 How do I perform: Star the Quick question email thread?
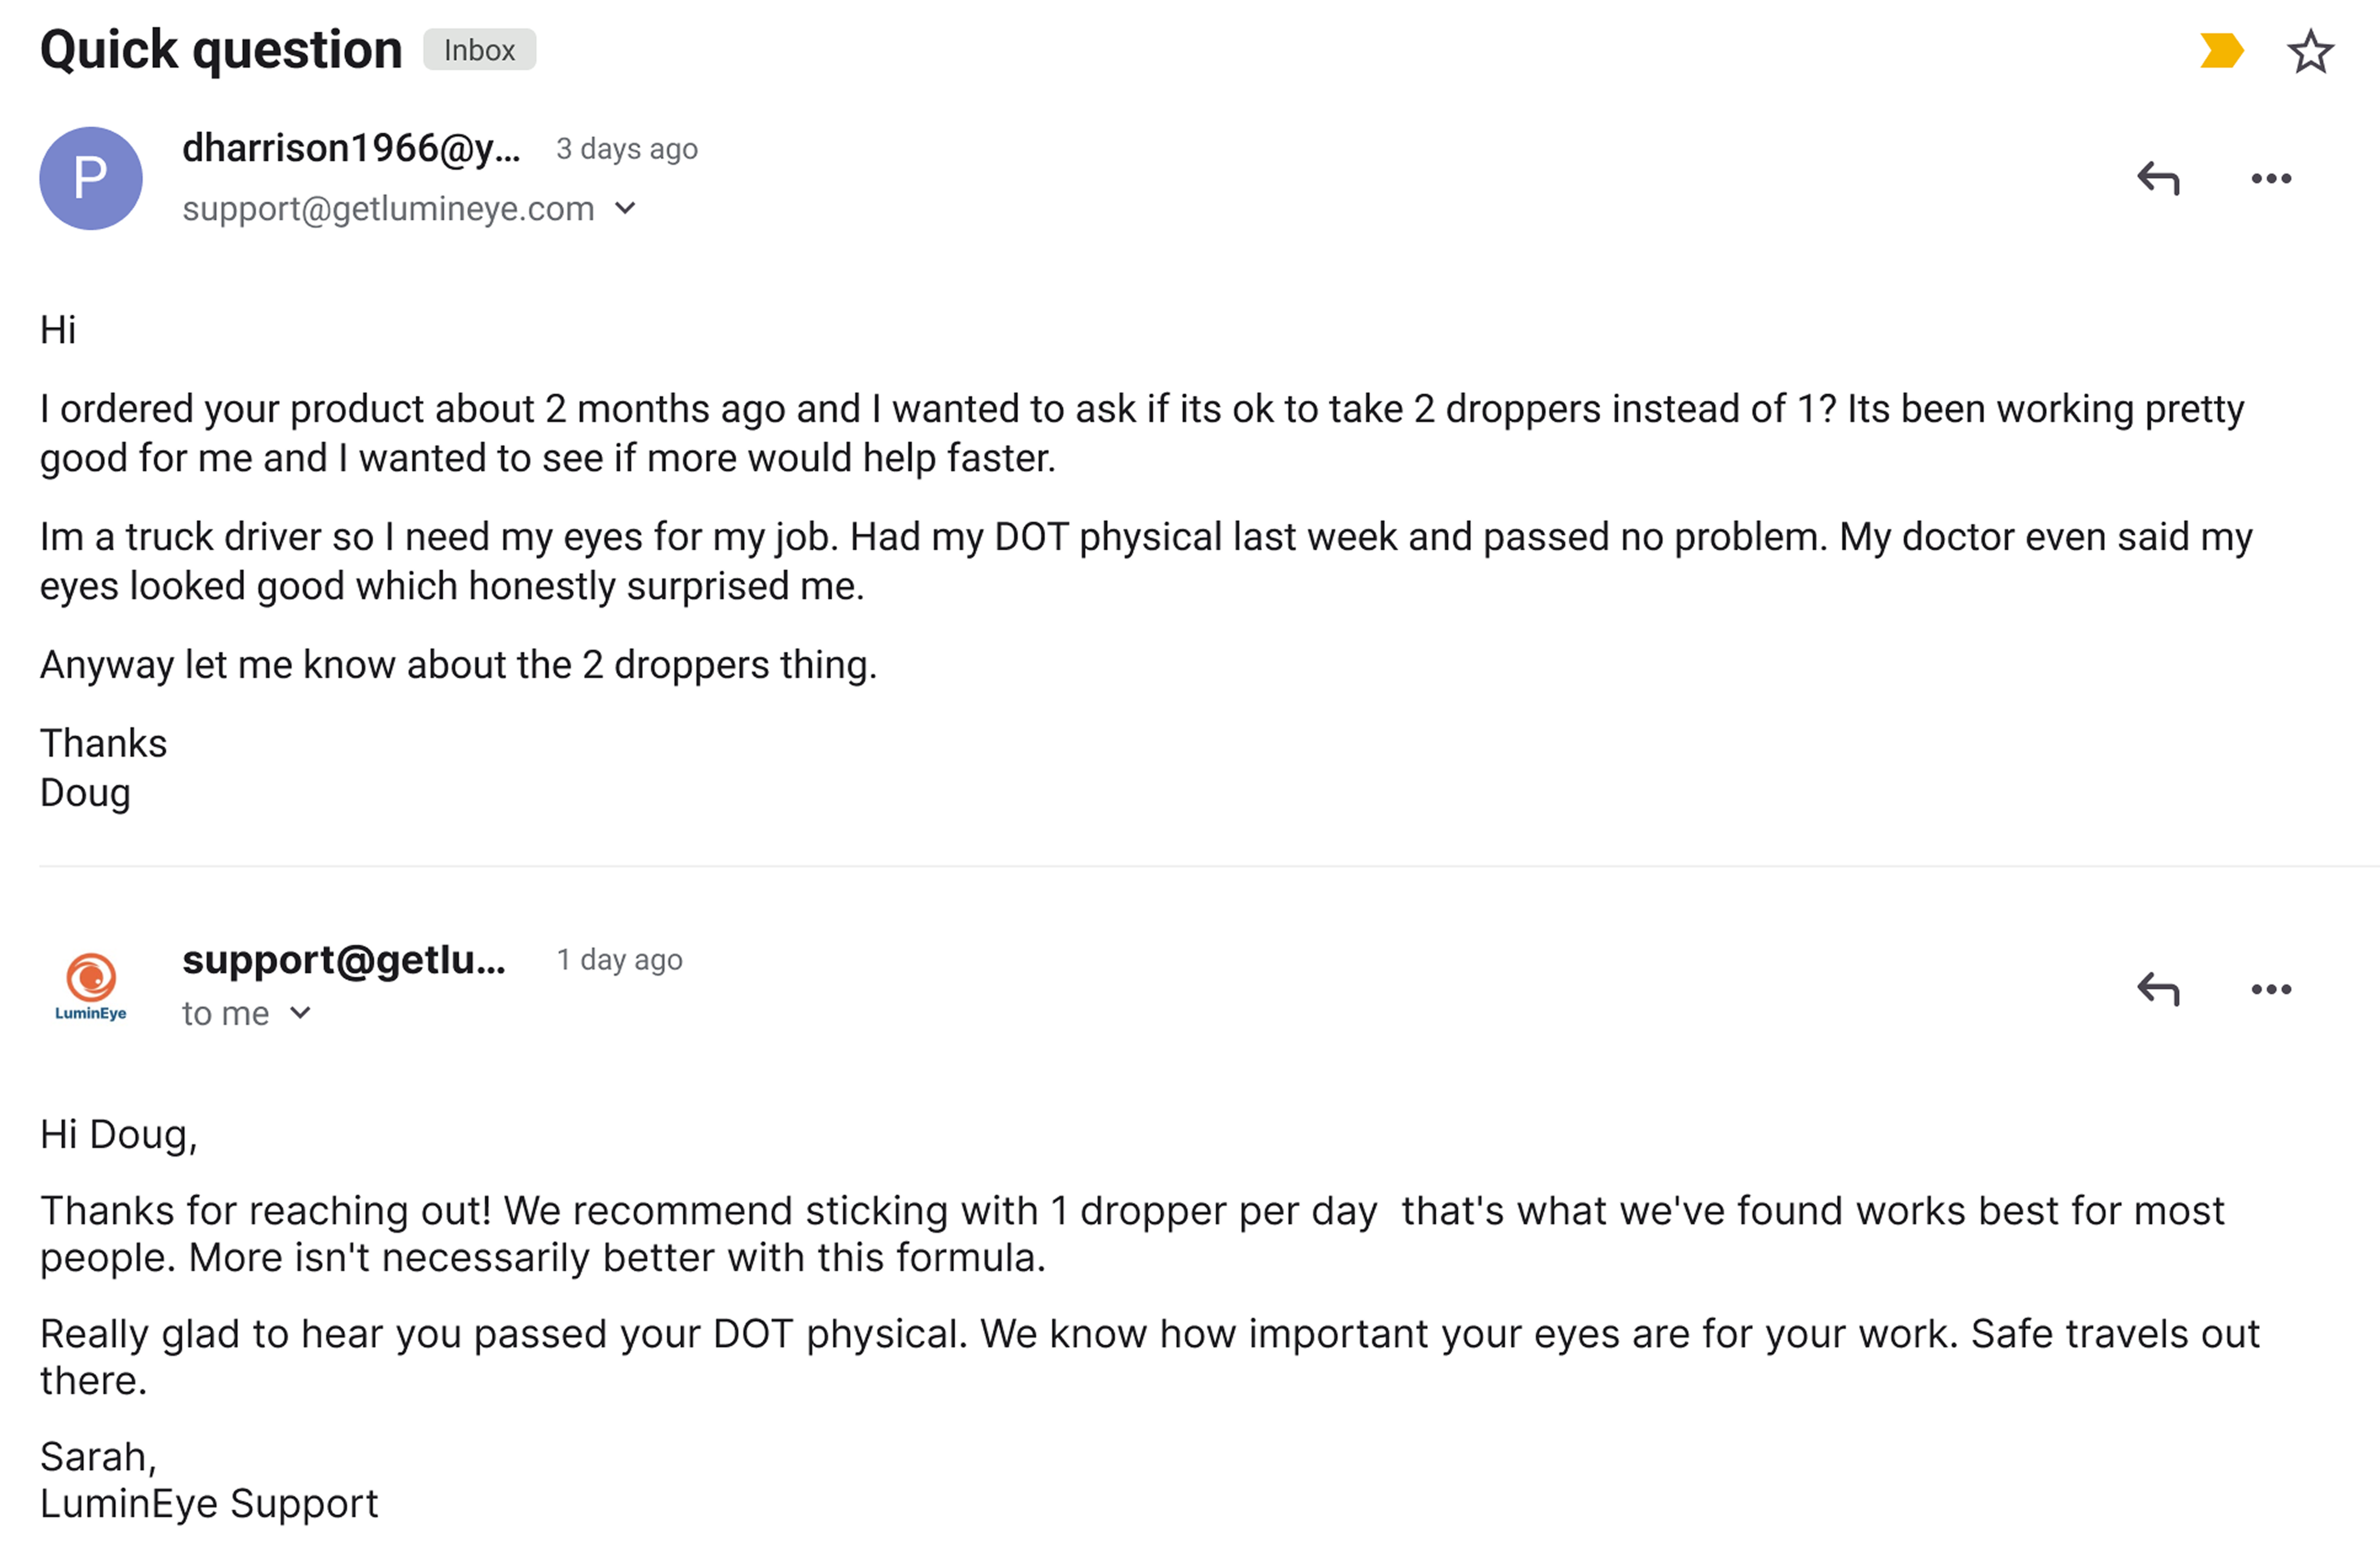(x=2310, y=51)
